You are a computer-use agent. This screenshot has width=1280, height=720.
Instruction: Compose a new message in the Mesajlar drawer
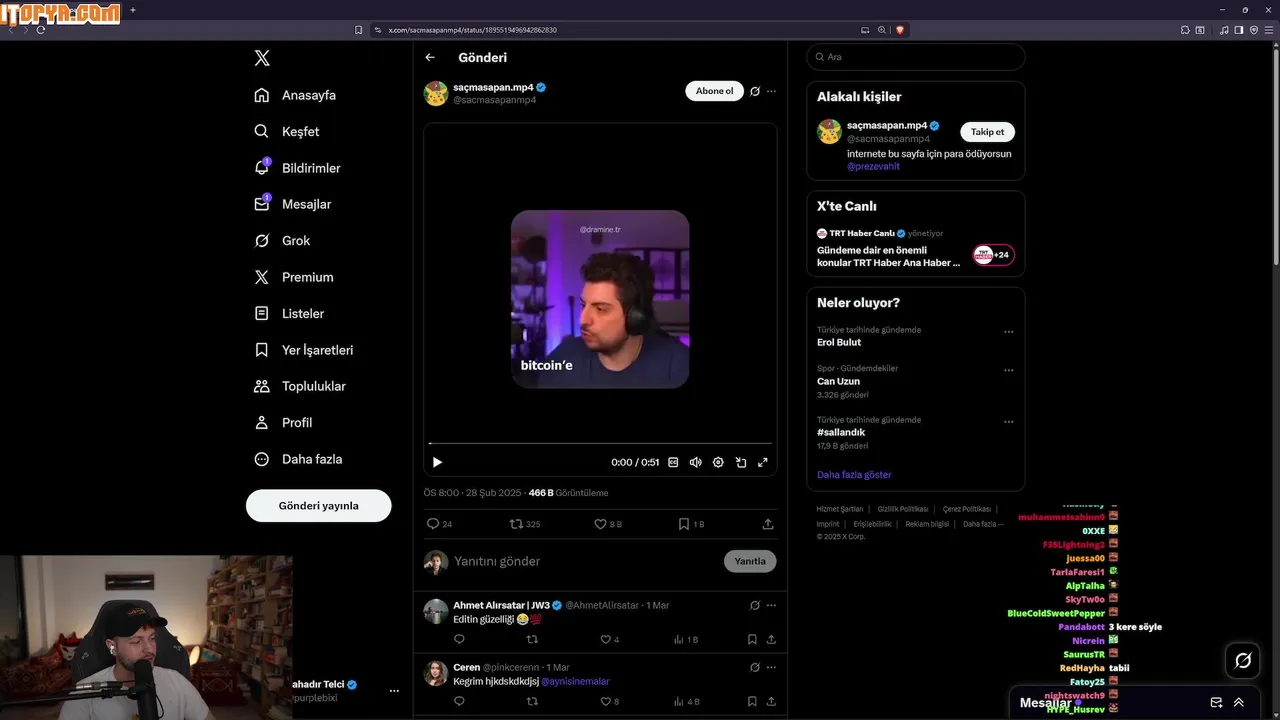pos(1216,703)
